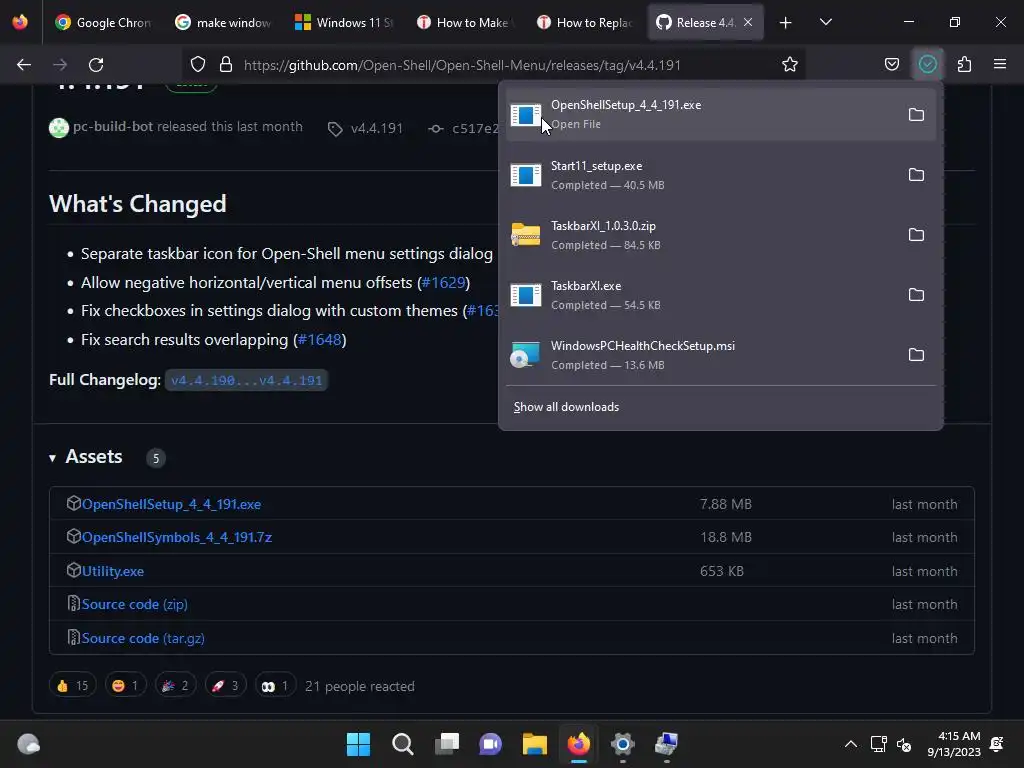
Task: Open pc-build-bot profile link
Action: click(113, 127)
